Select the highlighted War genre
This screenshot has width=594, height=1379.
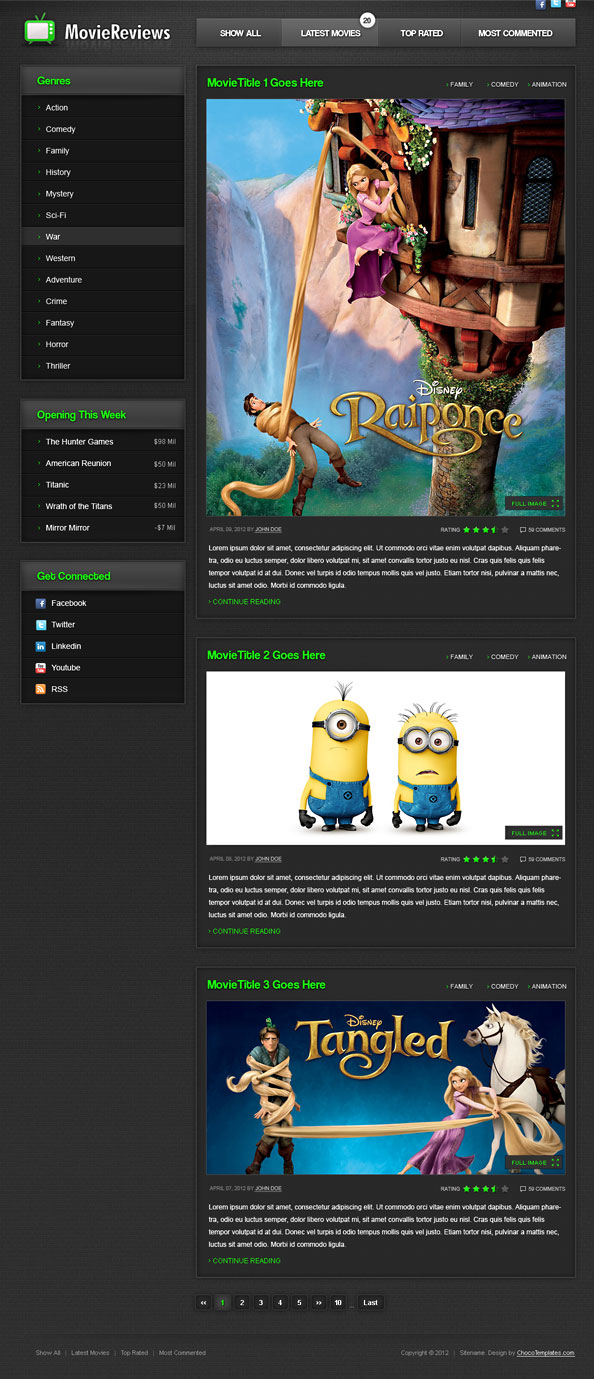point(103,237)
